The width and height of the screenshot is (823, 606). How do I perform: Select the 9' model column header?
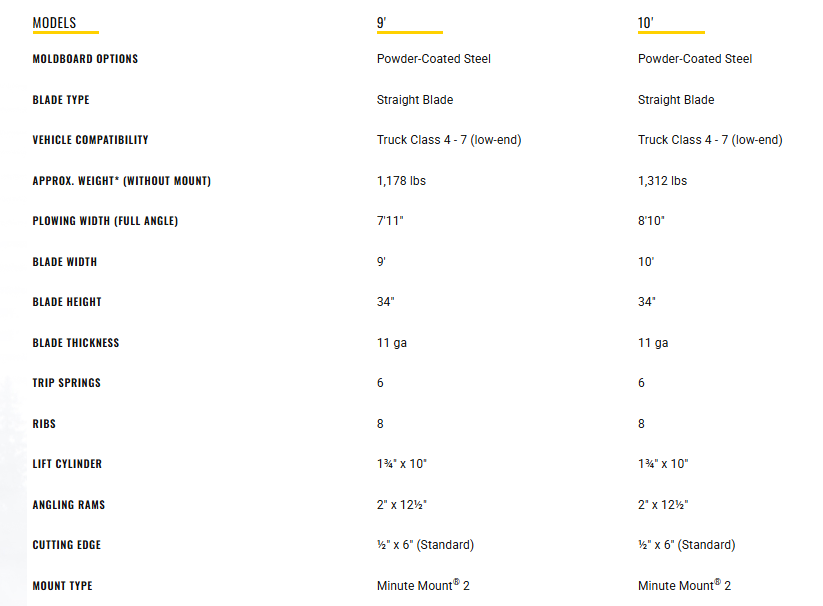click(382, 23)
